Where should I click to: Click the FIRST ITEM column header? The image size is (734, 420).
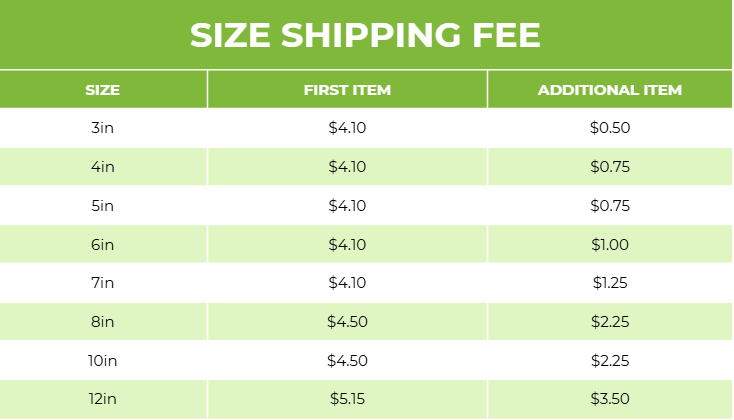[347, 90]
